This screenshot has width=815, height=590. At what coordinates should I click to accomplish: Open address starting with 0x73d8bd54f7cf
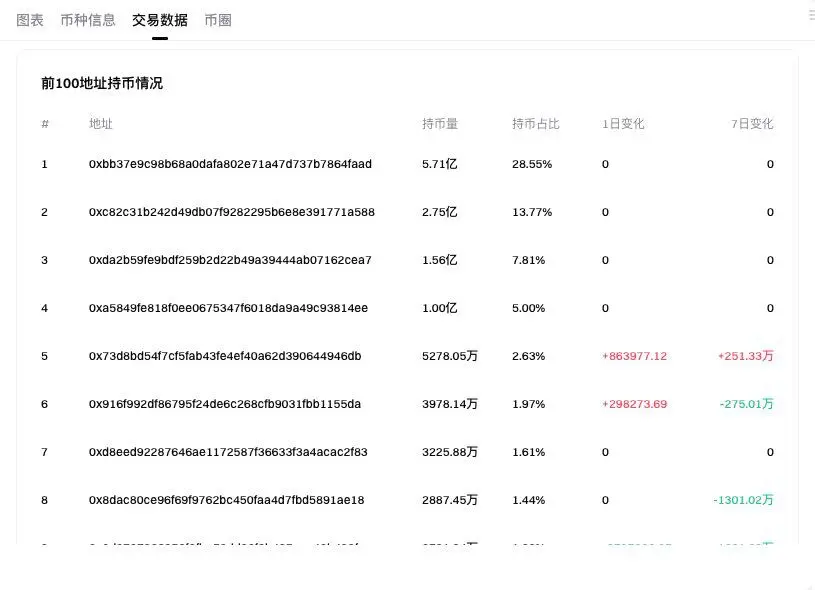(x=225, y=356)
